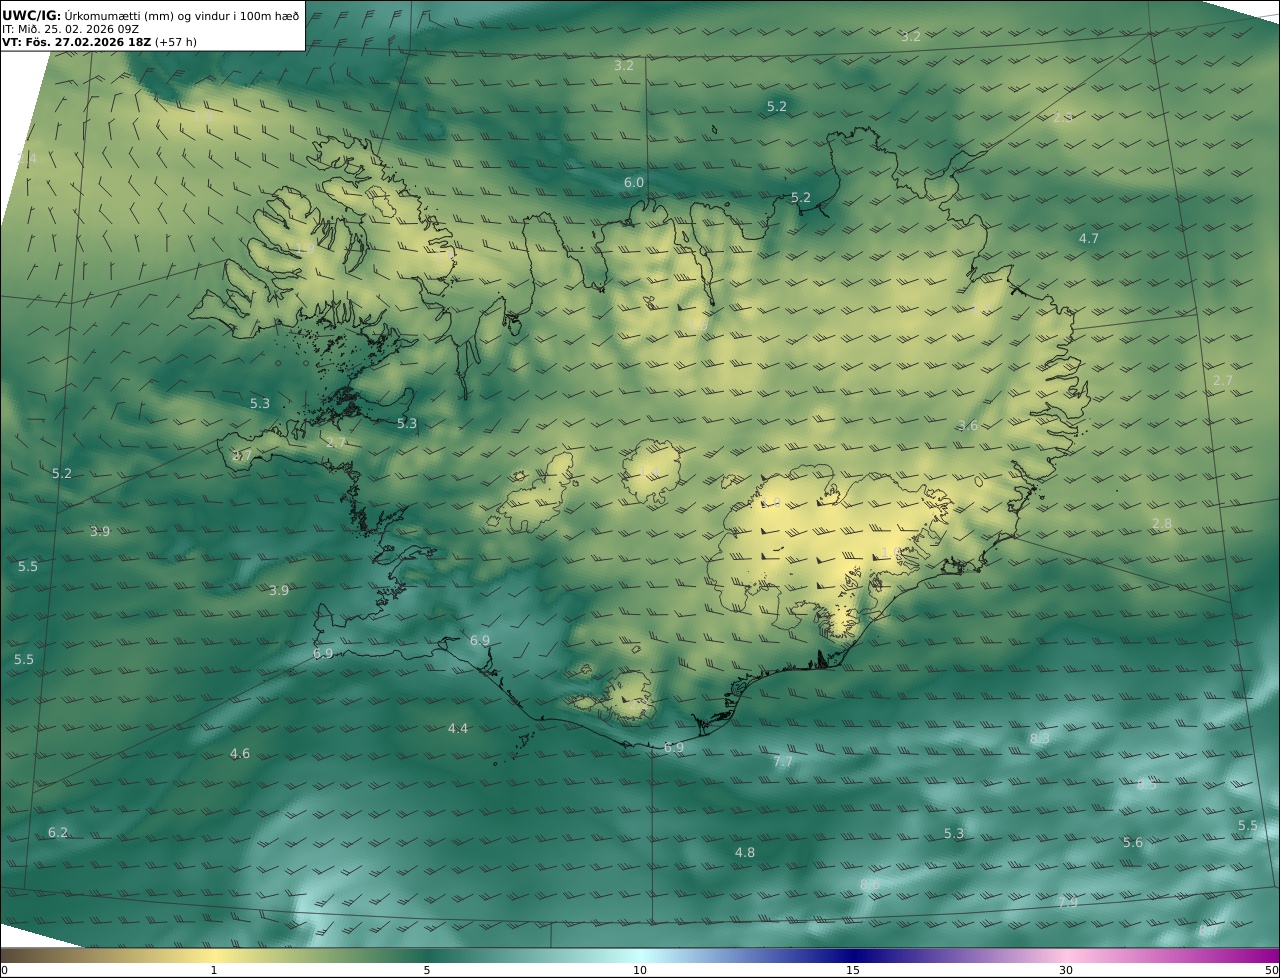Select the 3.6 value label in east Iceland

click(967, 426)
